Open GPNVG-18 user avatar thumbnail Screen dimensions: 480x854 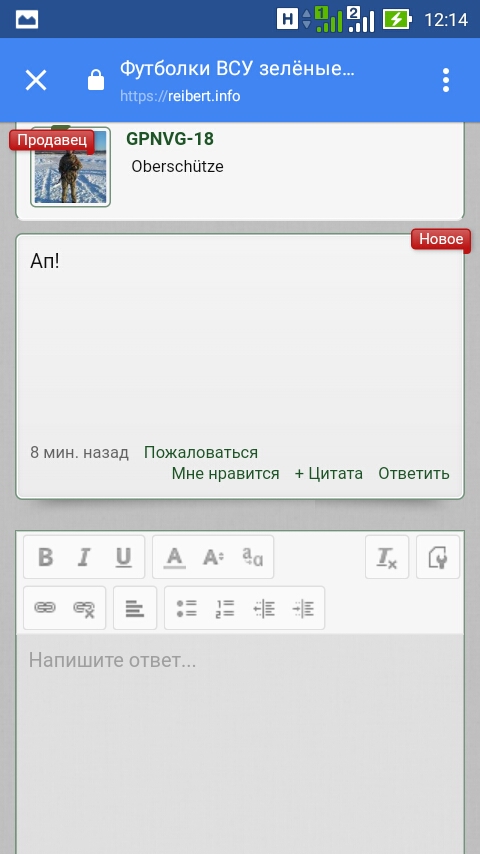click(x=70, y=167)
